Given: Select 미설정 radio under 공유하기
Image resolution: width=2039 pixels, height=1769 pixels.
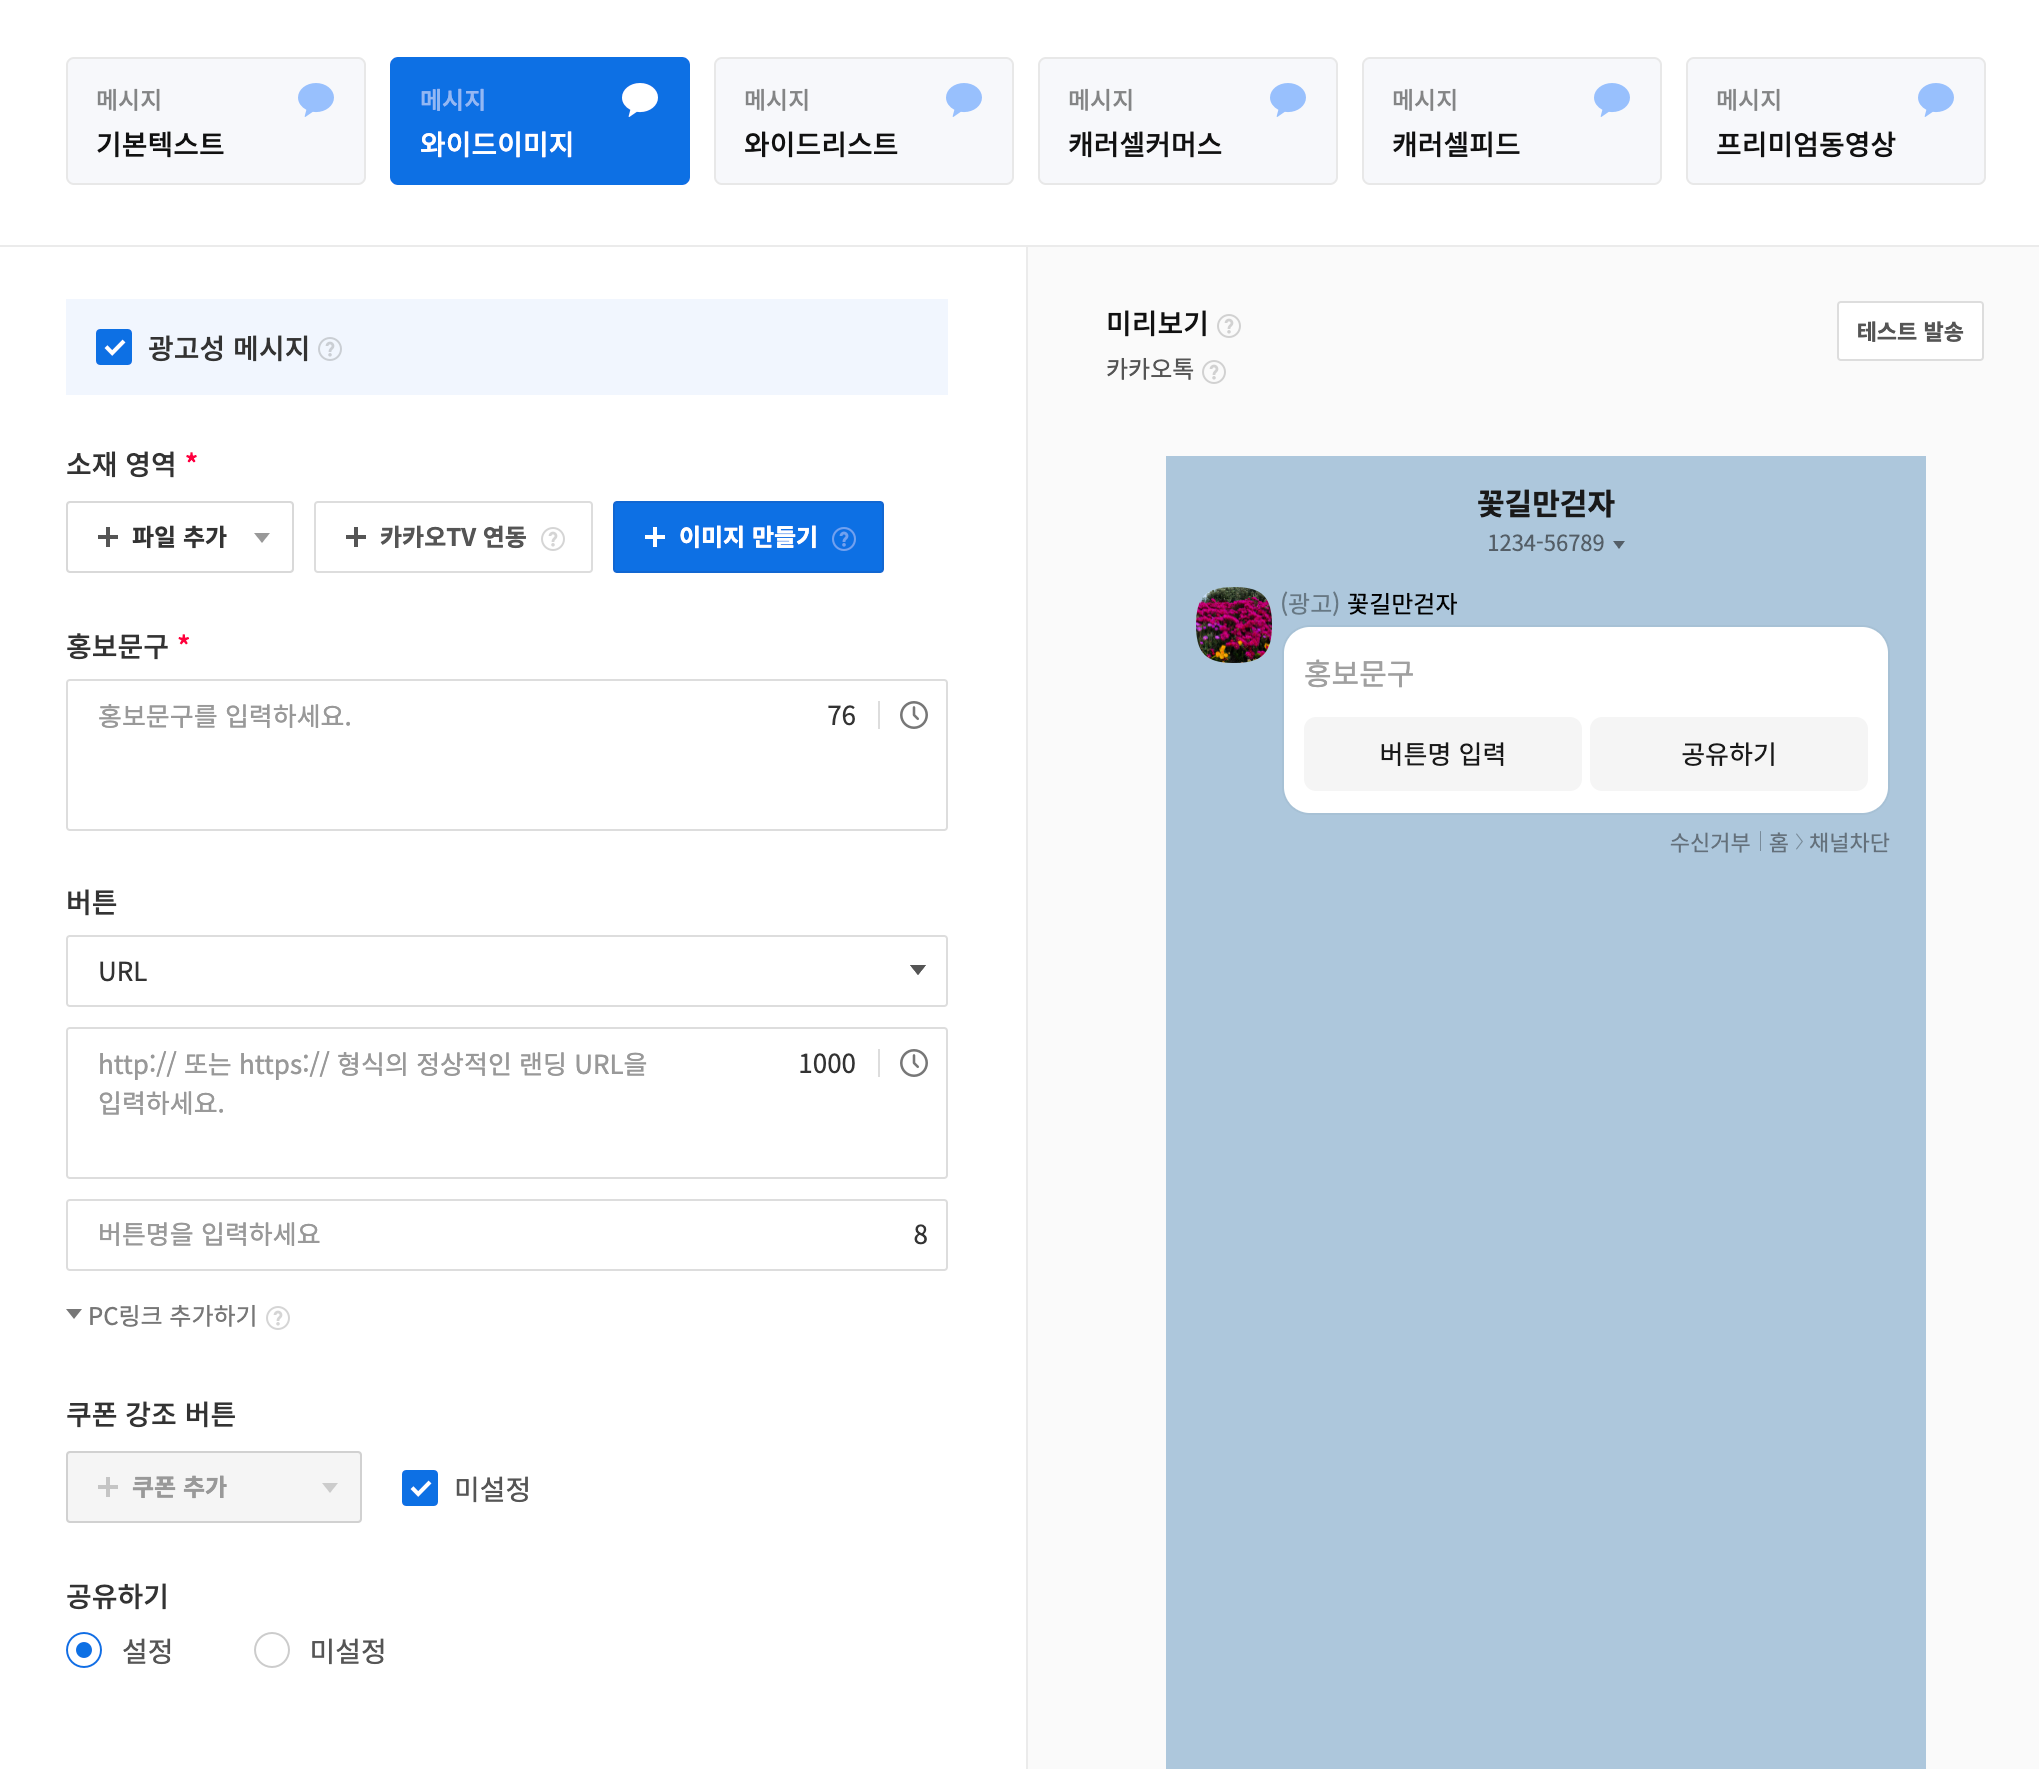Looking at the screenshot, I should [272, 1650].
